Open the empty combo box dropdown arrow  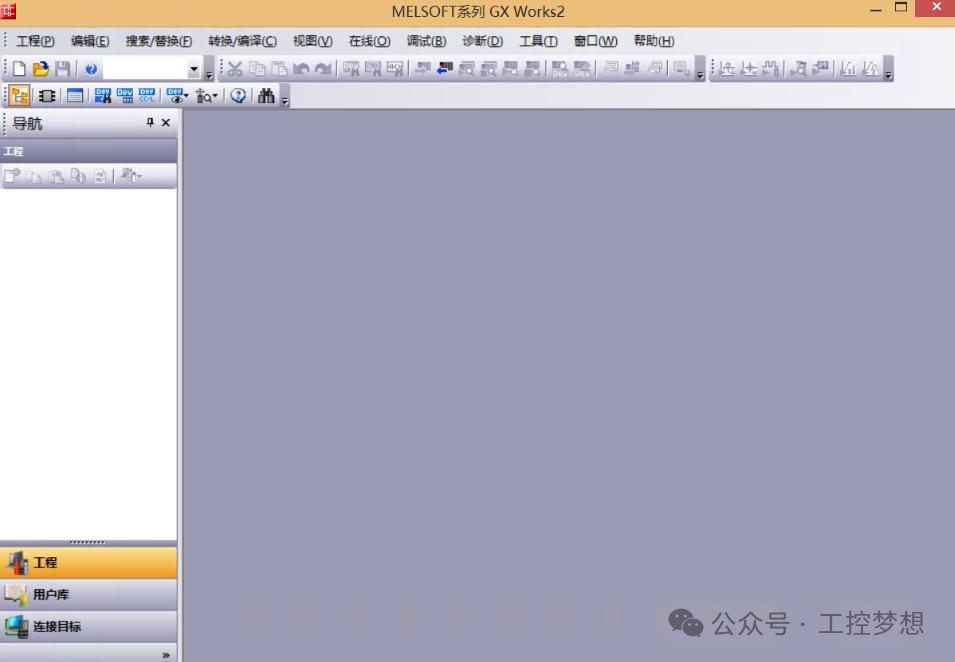click(x=194, y=69)
